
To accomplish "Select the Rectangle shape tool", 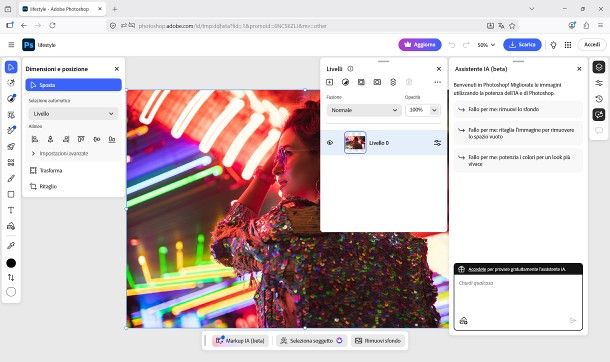I will click(x=11, y=194).
